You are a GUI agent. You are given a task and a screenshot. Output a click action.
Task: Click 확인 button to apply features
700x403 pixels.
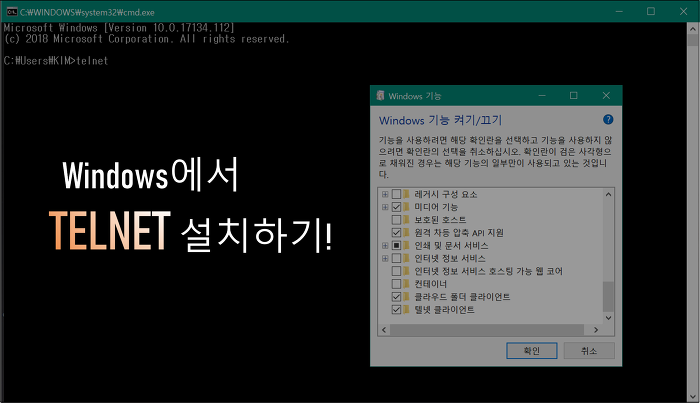tap(532, 351)
